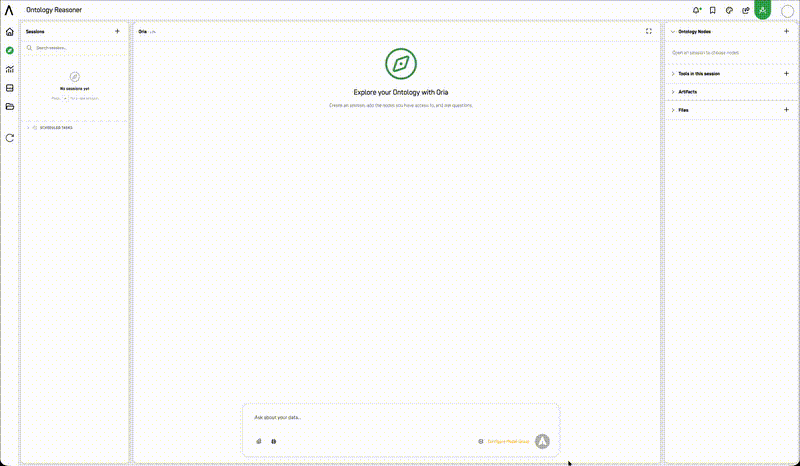Click the attachment icon in chat box
This screenshot has width=800, height=466.
click(259, 441)
